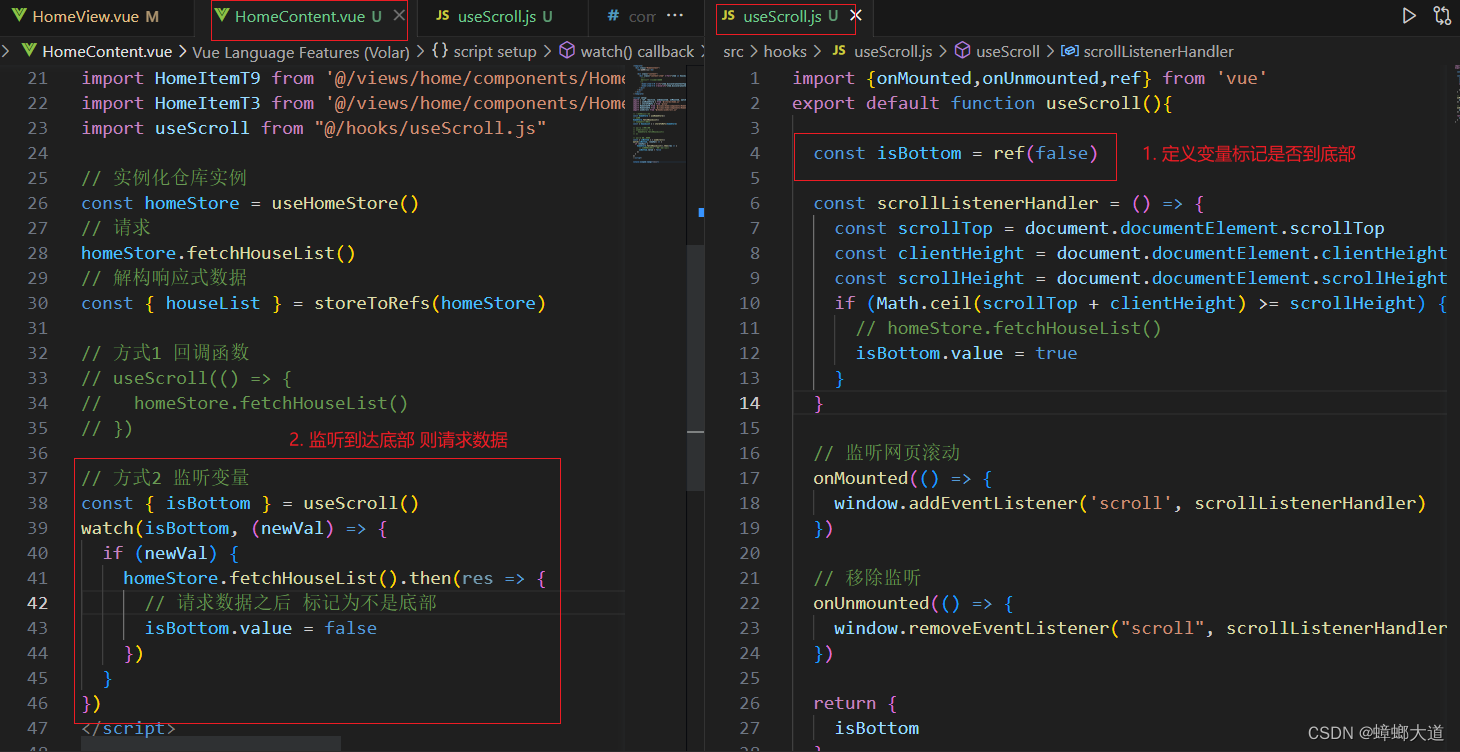1460x752 pixels.
Task: Click 'isBottom.value = true' in useScroll.js
Action: click(966, 353)
